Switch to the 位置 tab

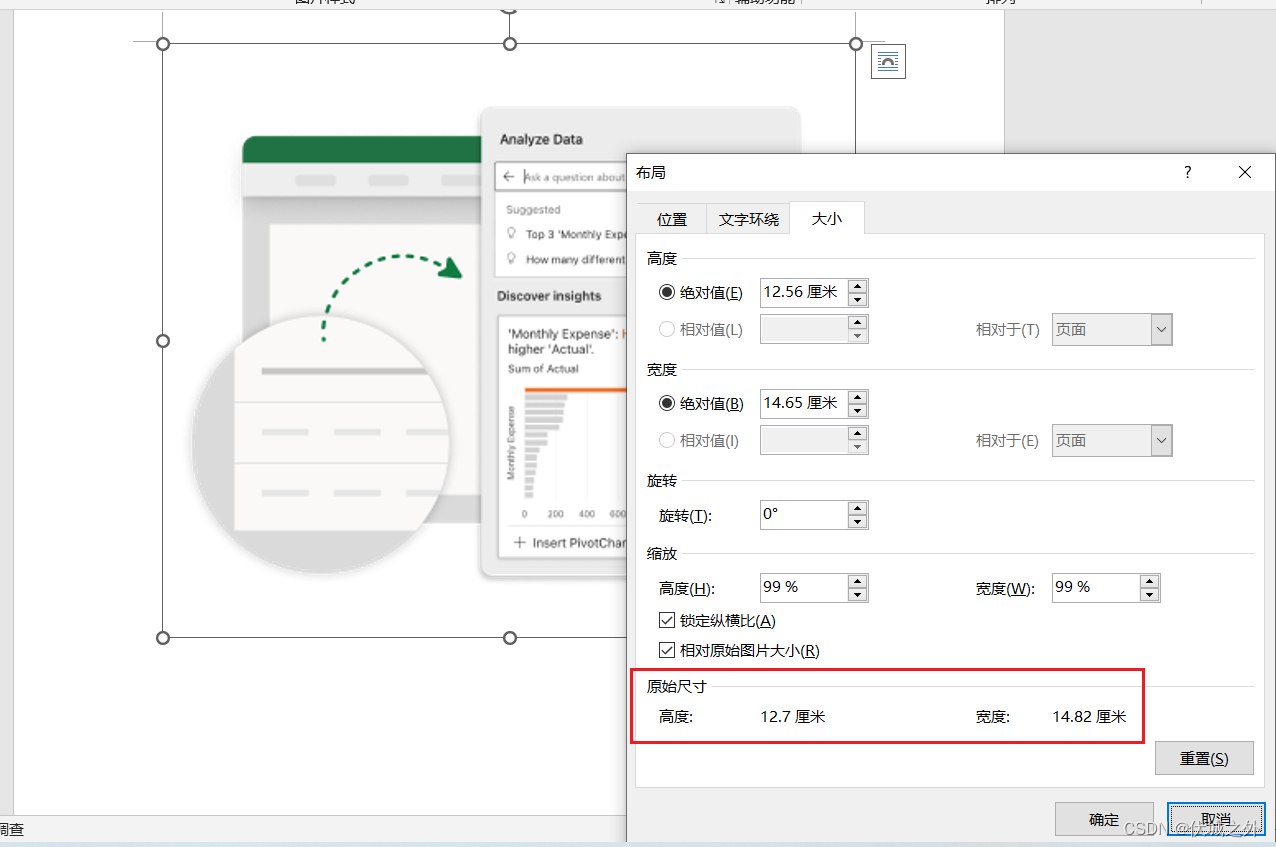coord(671,218)
